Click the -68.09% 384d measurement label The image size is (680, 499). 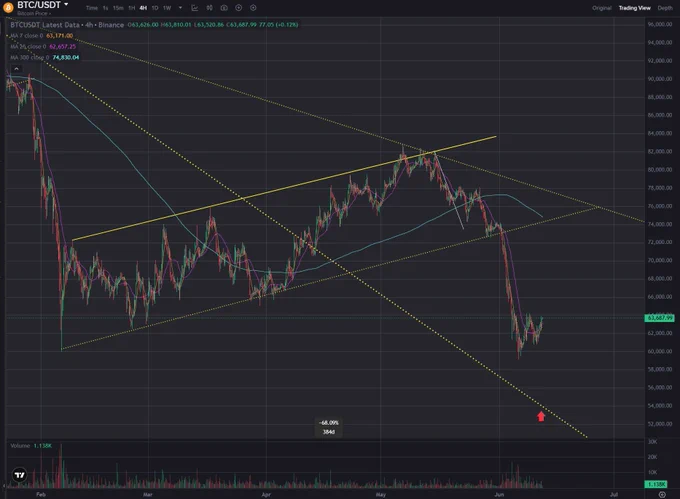tap(329, 427)
